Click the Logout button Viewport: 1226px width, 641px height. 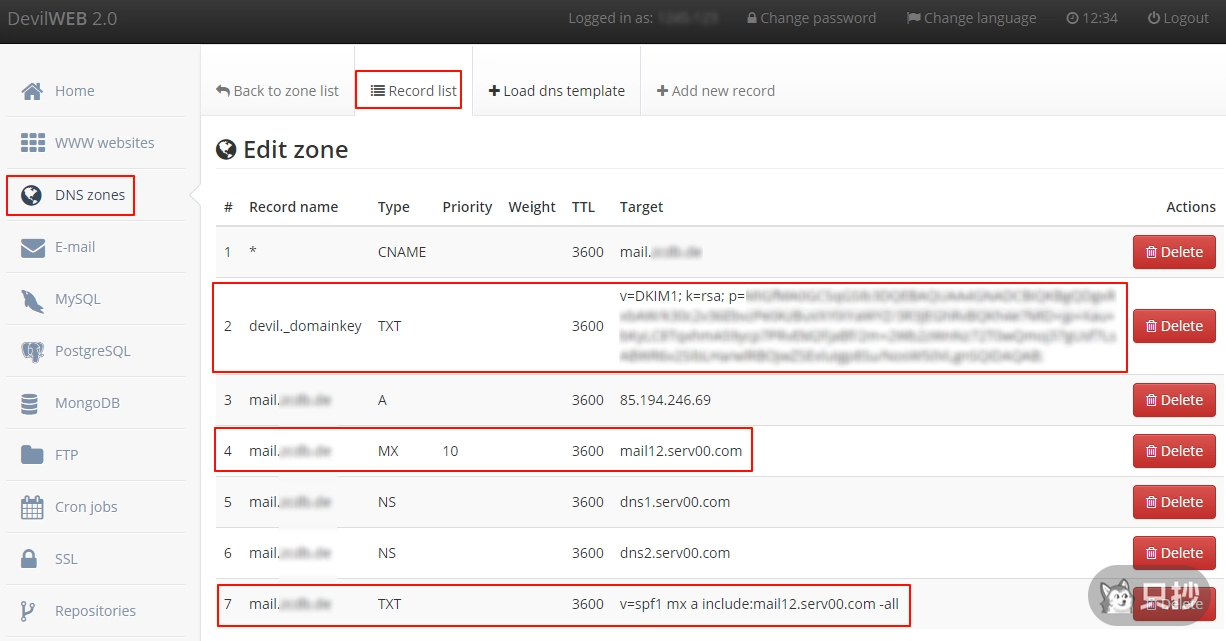point(1178,17)
